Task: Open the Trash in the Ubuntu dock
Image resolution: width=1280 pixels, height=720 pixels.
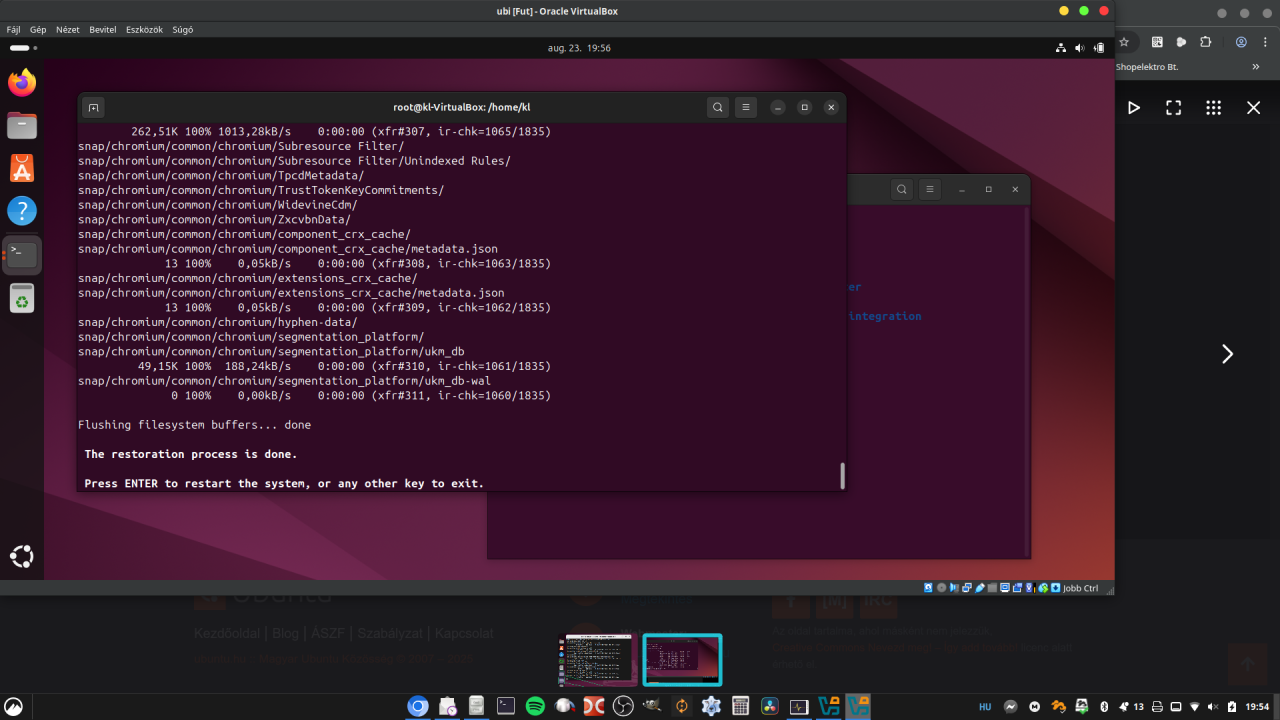Action: coord(22,297)
